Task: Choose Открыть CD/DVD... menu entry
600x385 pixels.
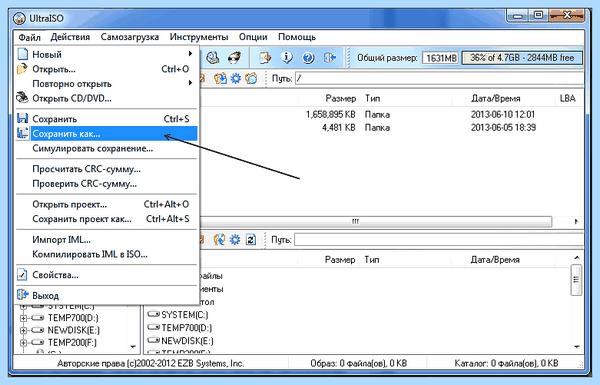Action: [x=106, y=98]
